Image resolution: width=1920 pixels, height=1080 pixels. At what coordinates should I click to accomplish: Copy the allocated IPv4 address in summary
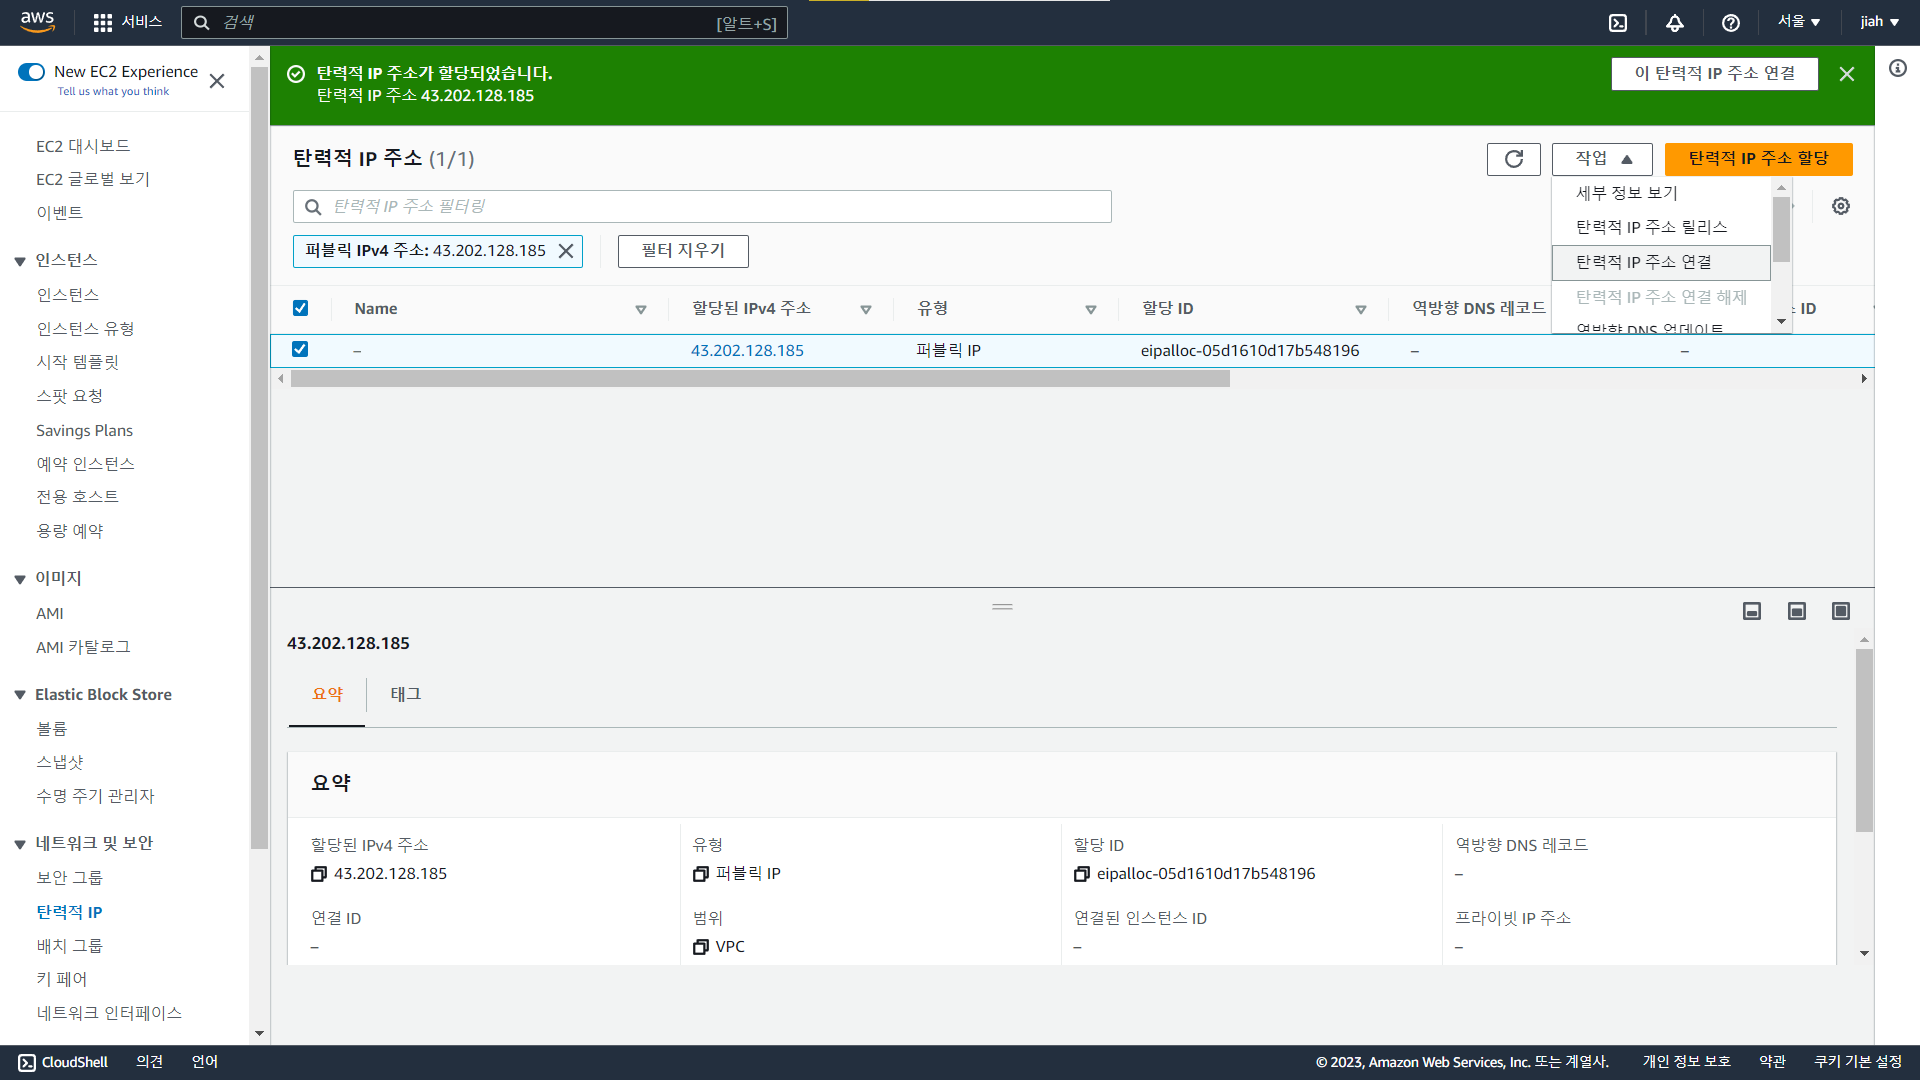319,874
